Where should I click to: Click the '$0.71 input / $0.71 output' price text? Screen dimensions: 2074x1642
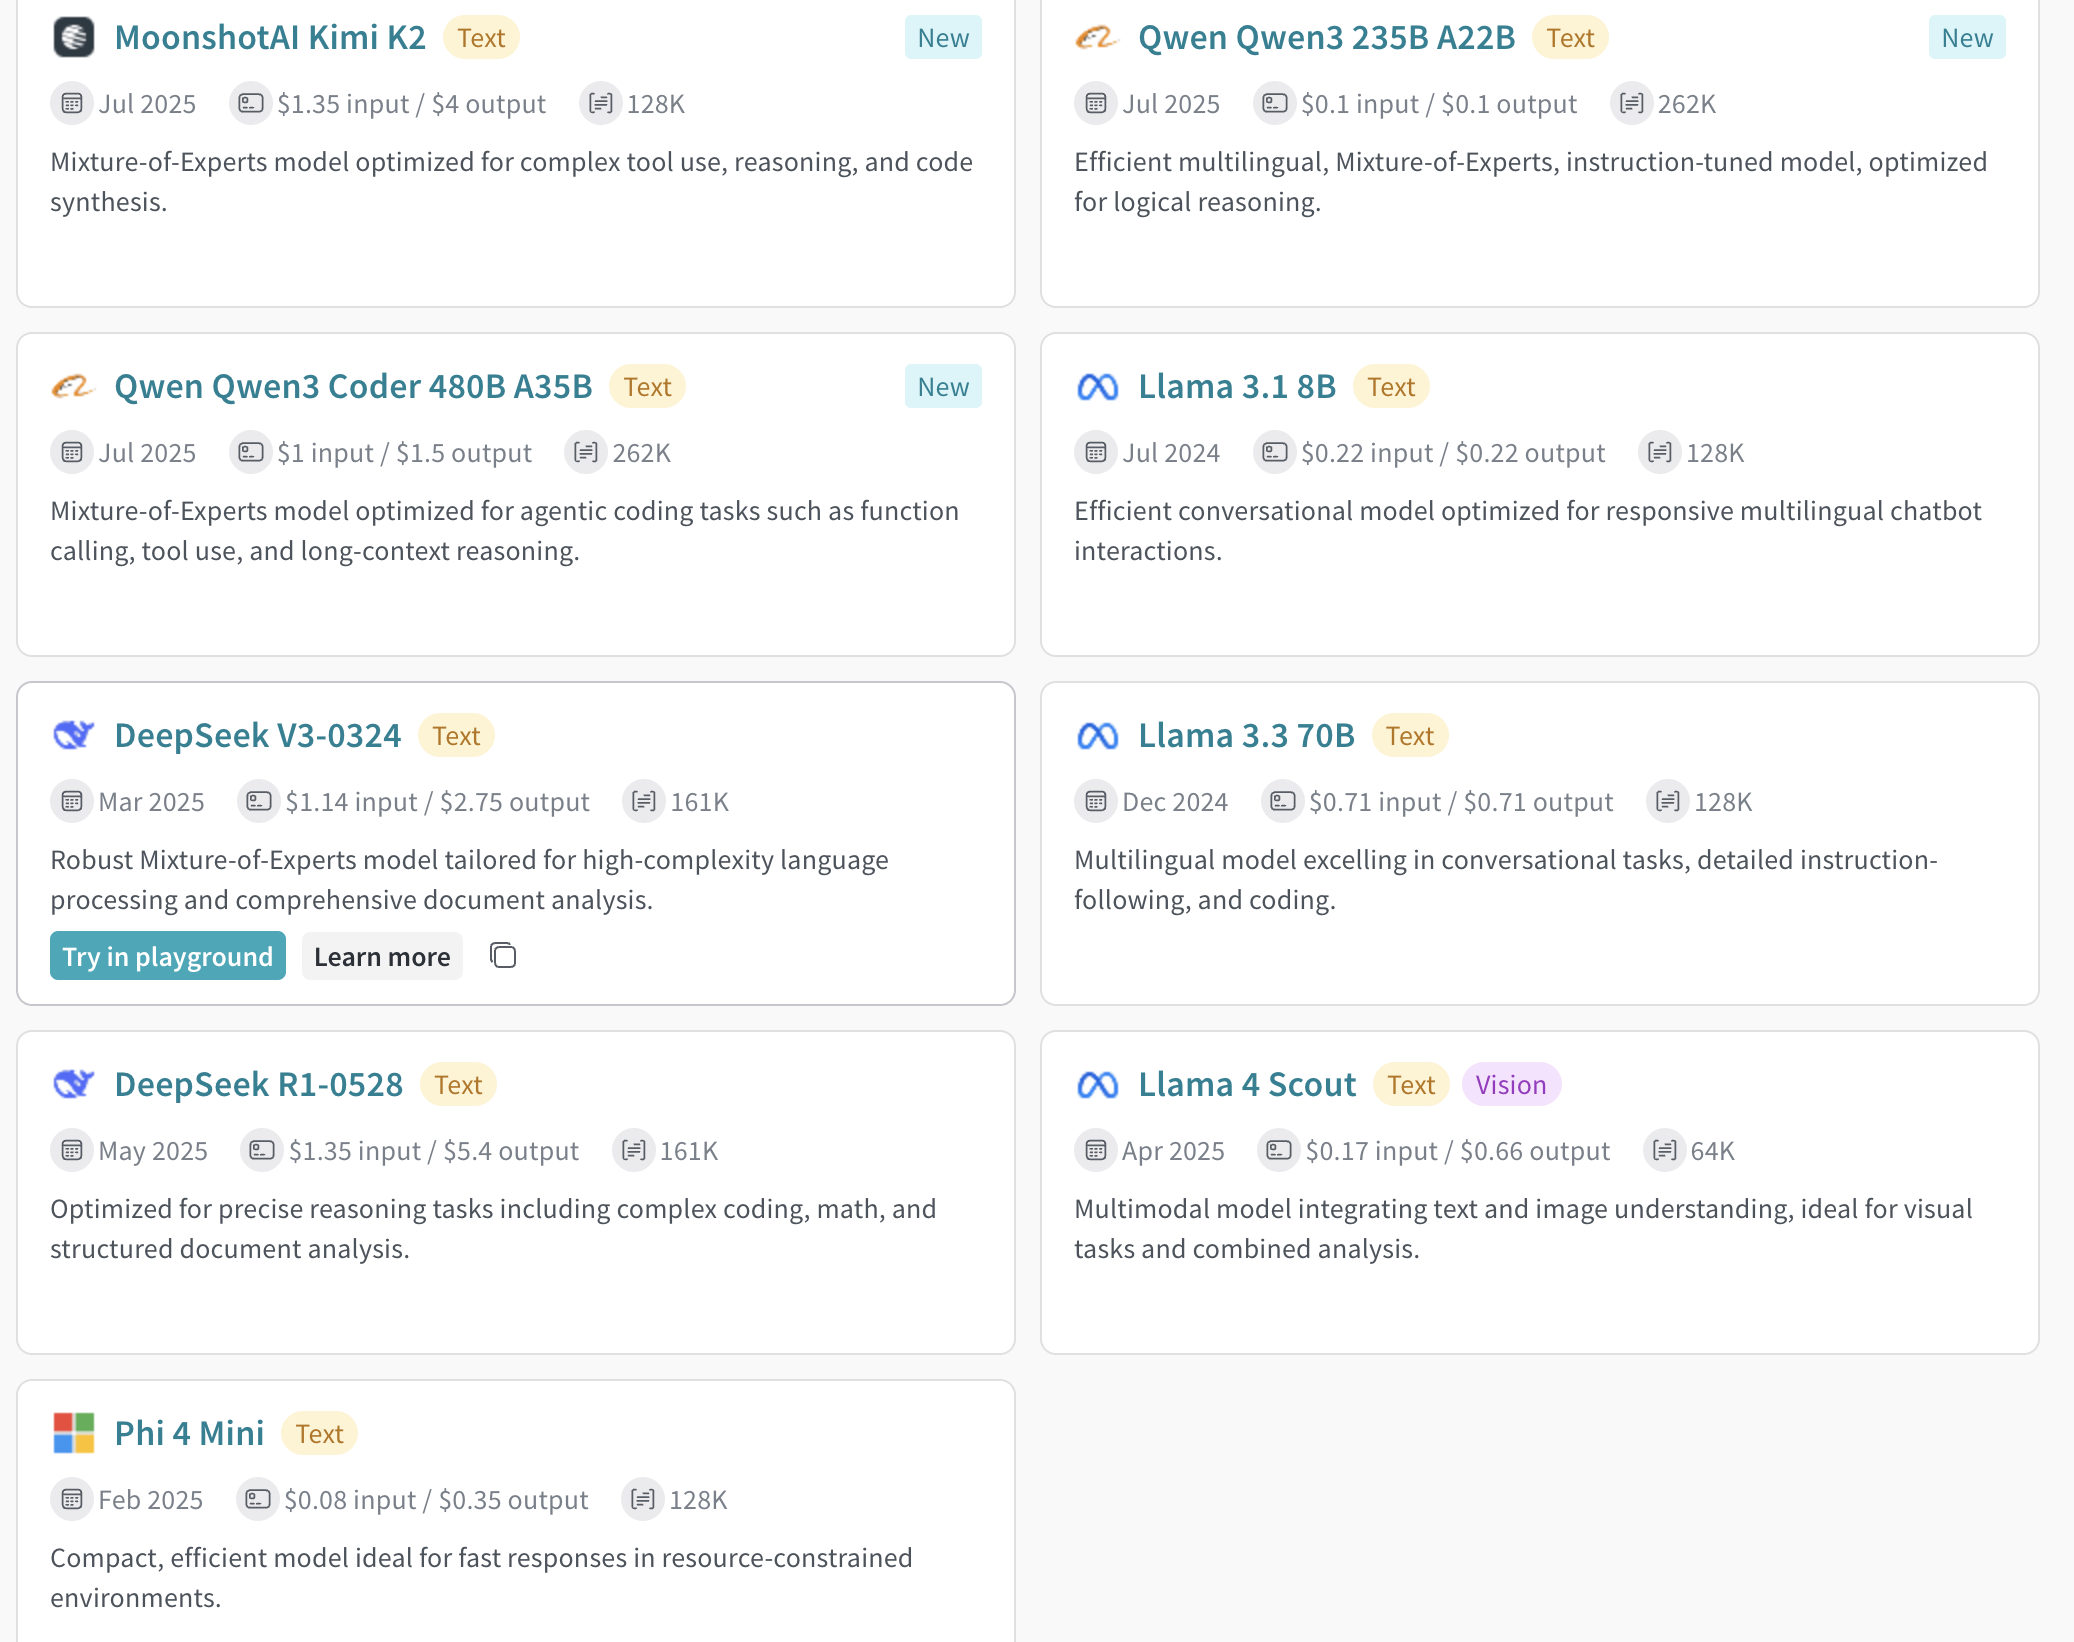click(x=1461, y=802)
